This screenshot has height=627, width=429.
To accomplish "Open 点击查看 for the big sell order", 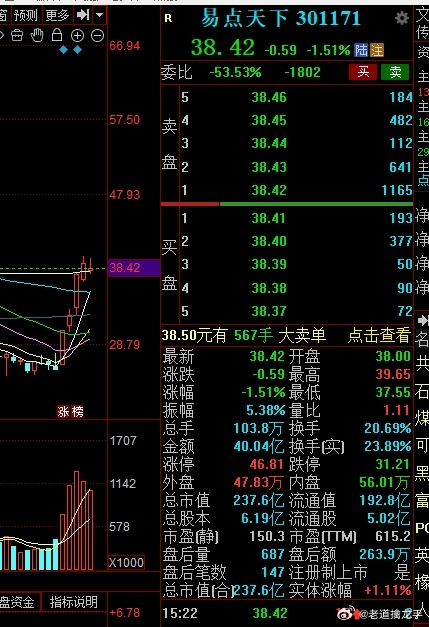I will [379, 335].
